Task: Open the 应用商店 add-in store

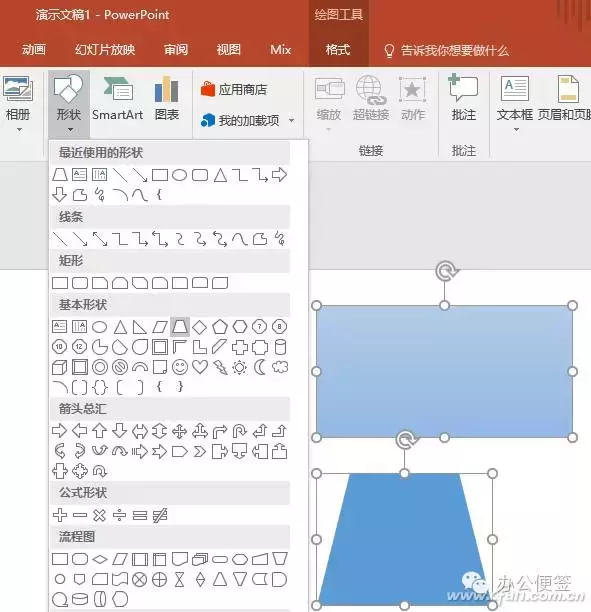Action: point(234,90)
